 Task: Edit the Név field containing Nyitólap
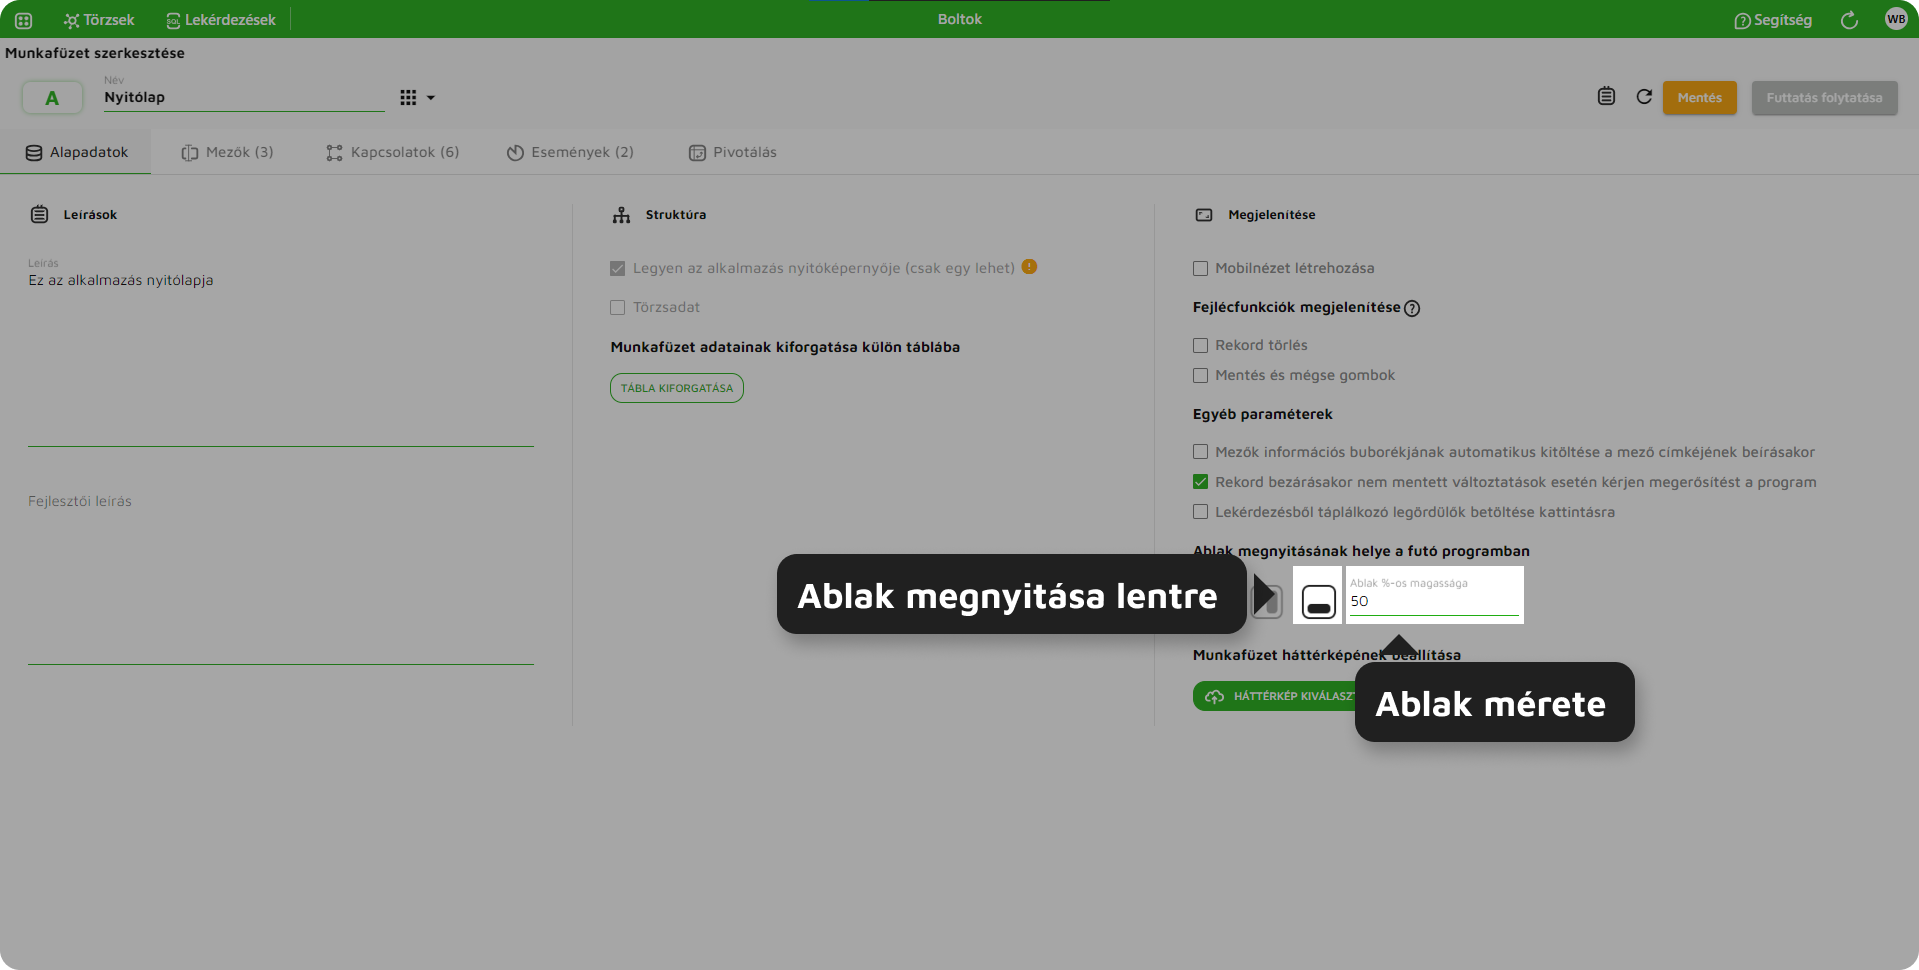click(244, 97)
